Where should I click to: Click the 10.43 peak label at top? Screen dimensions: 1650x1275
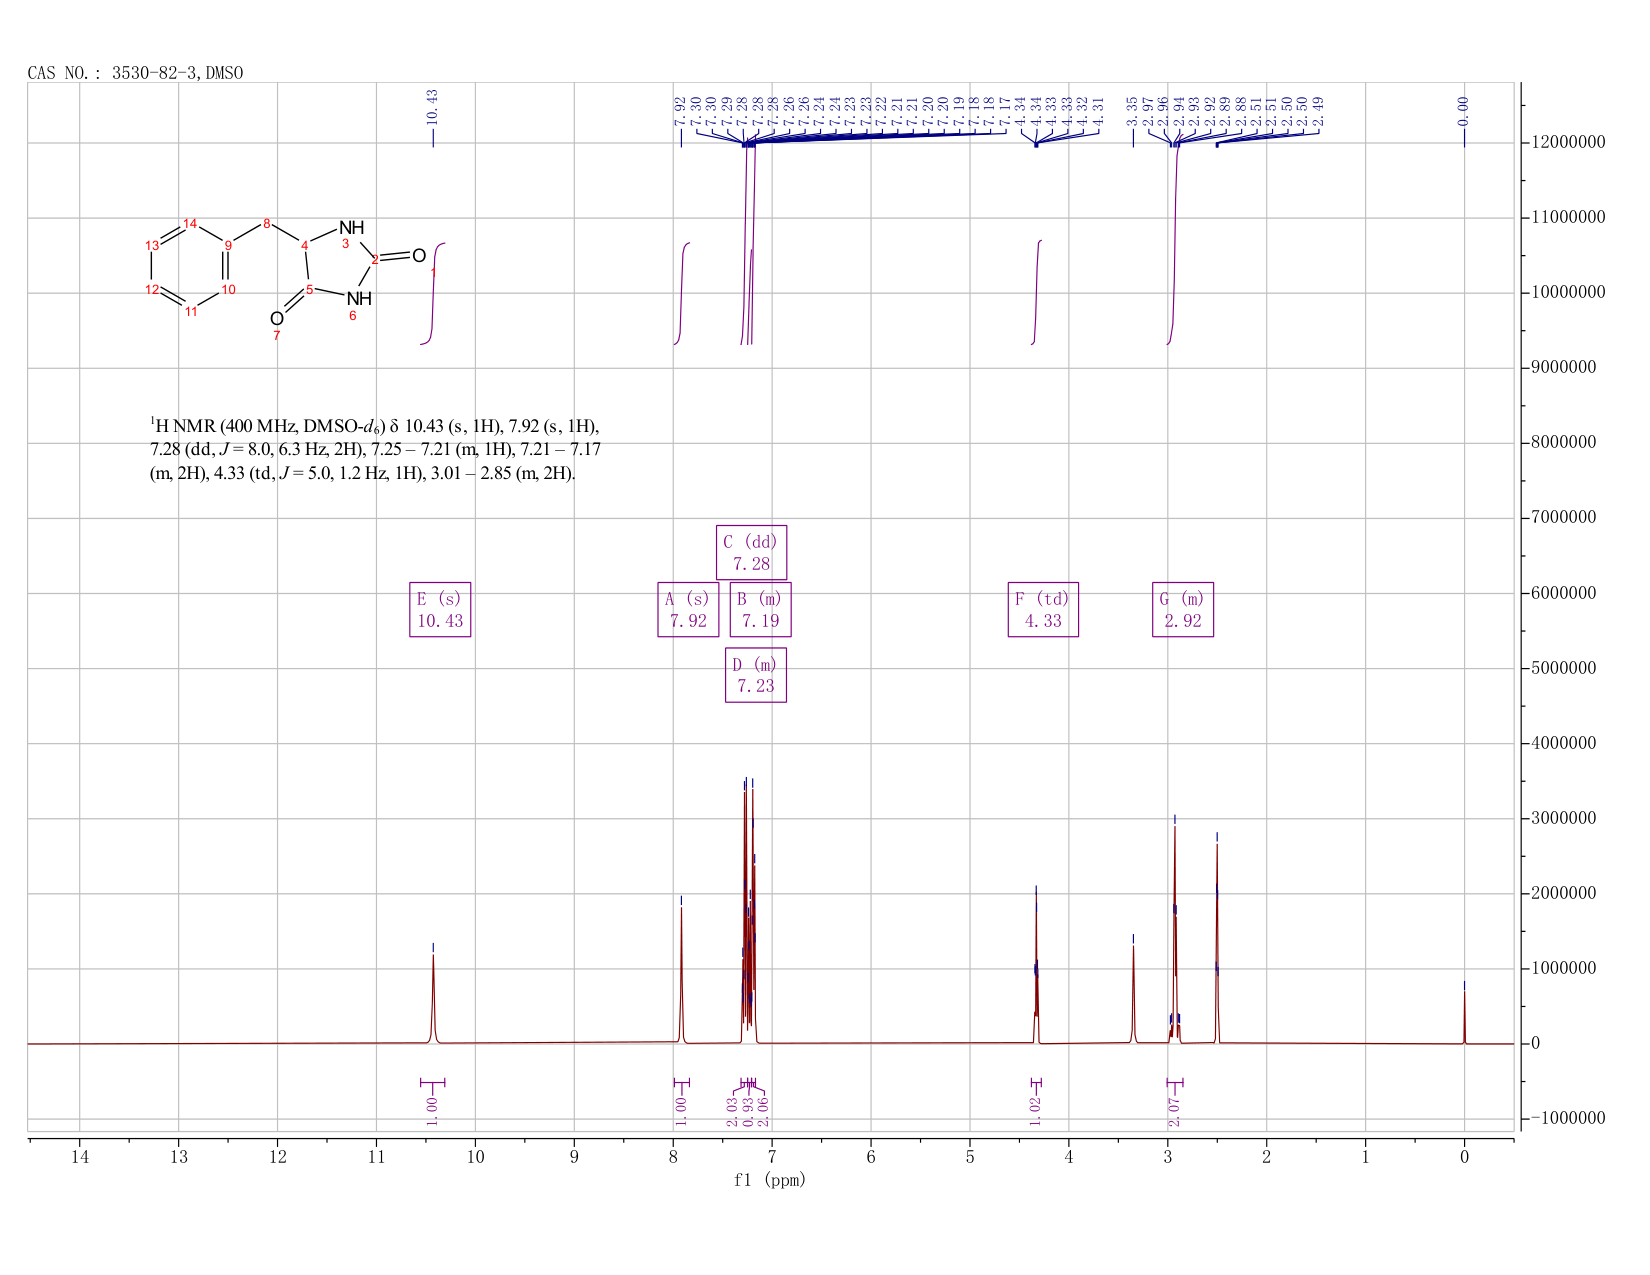pos(433,107)
